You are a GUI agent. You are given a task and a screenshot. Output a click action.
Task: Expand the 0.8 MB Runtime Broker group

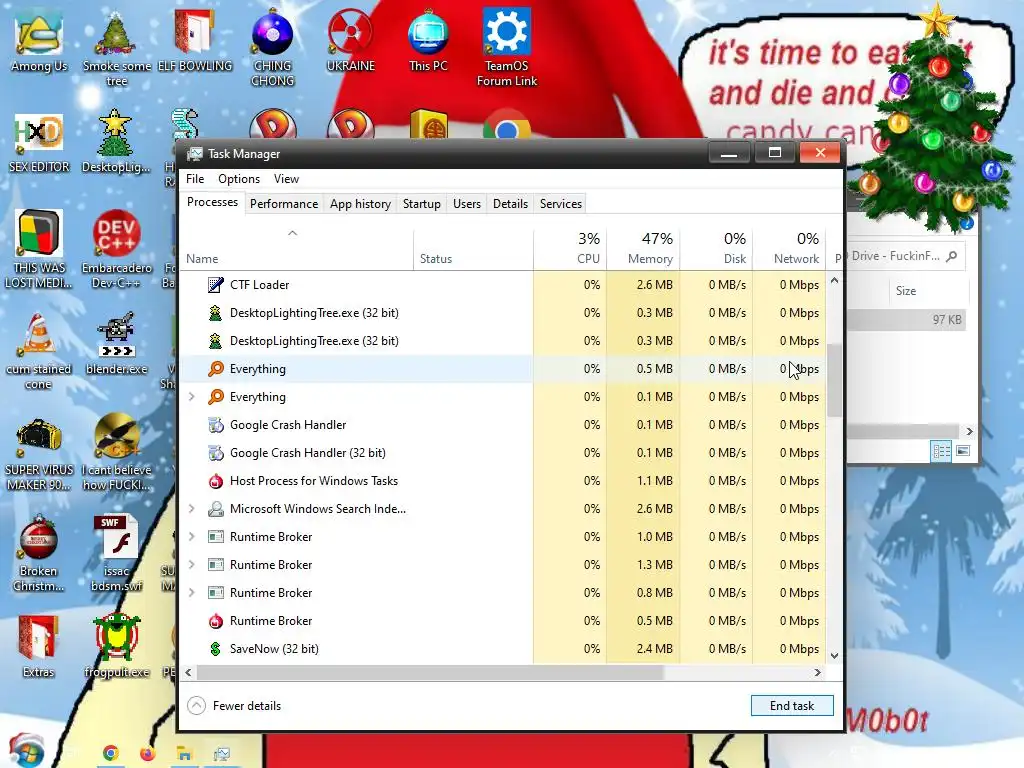191,593
